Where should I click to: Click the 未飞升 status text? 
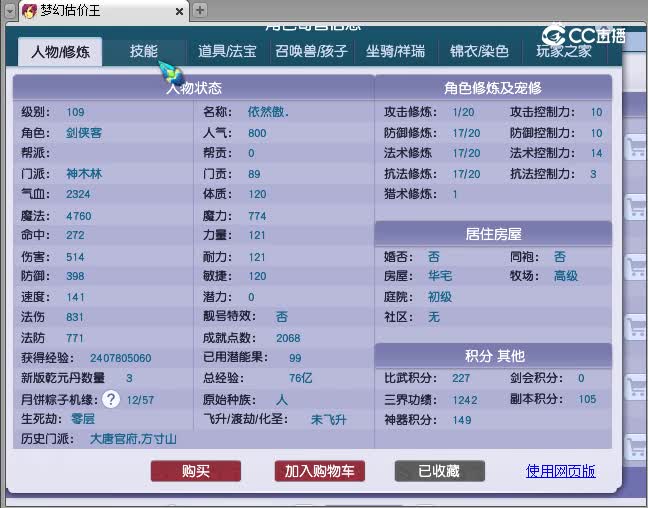[329, 420]
